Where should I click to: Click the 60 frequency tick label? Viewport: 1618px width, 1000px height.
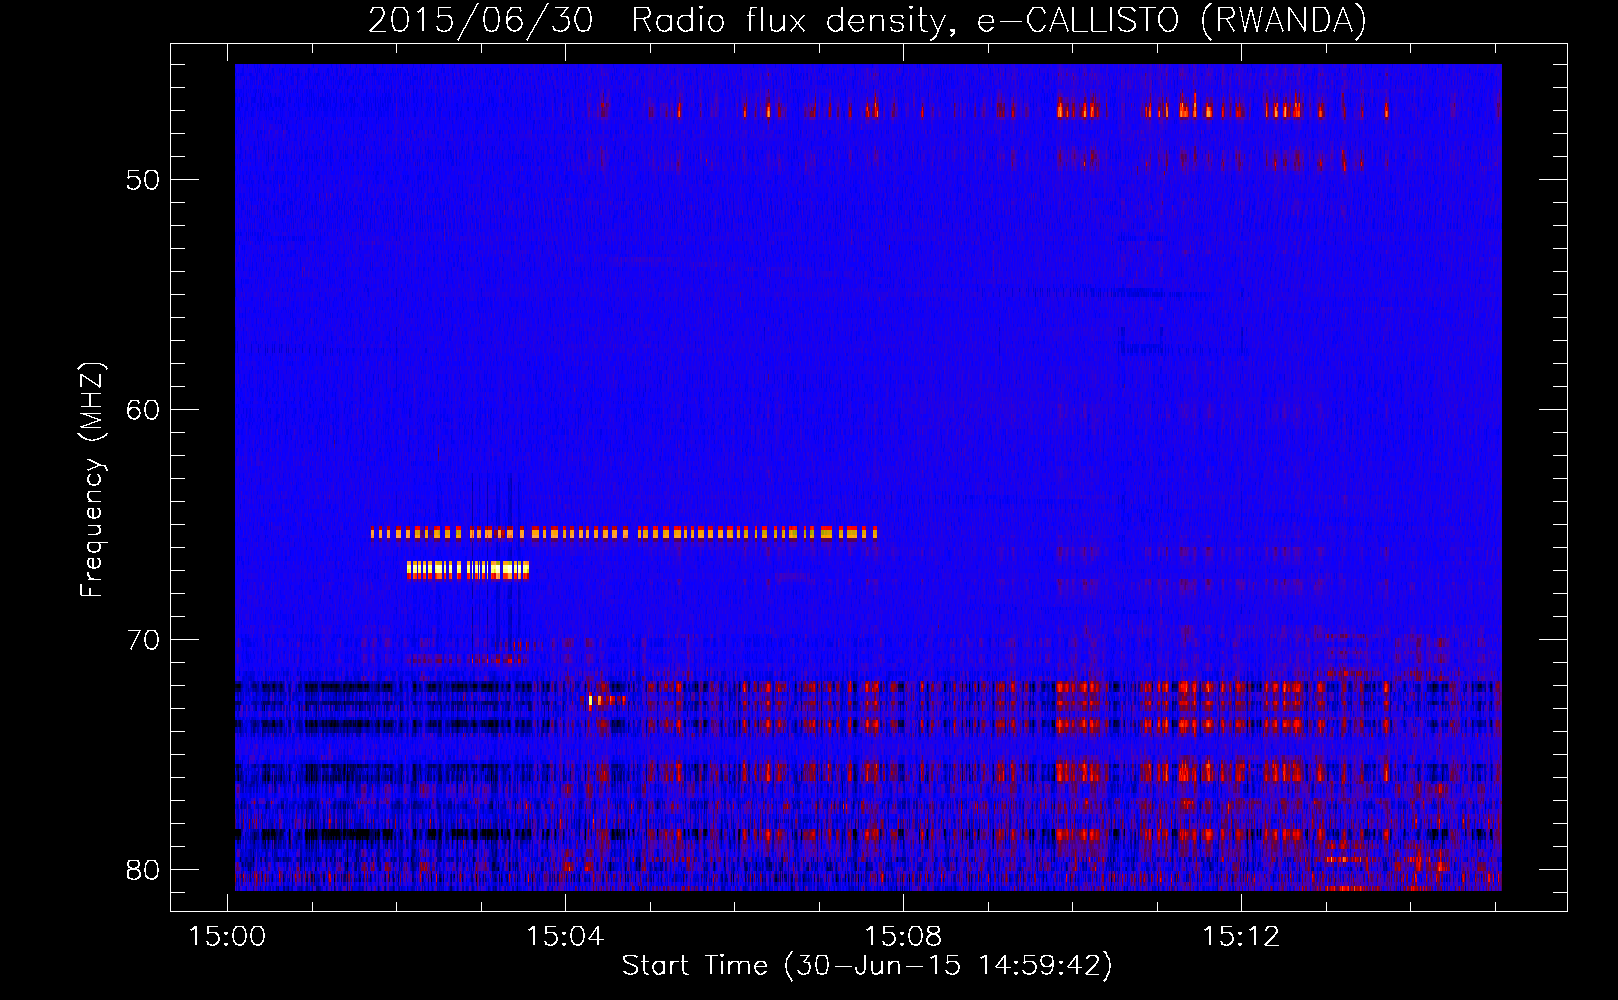click(x=143, y=410)
